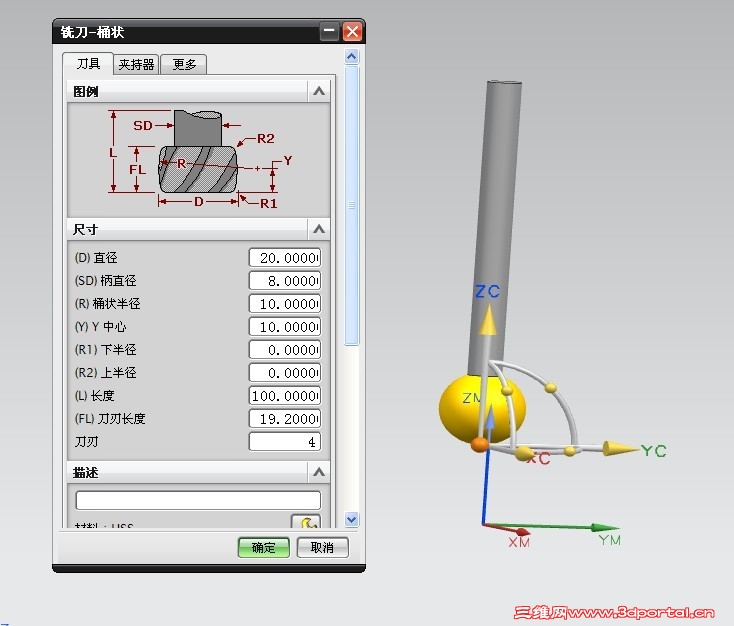Click the scrollbar up arrow
The image size is (734, 626).
point(352,57)
